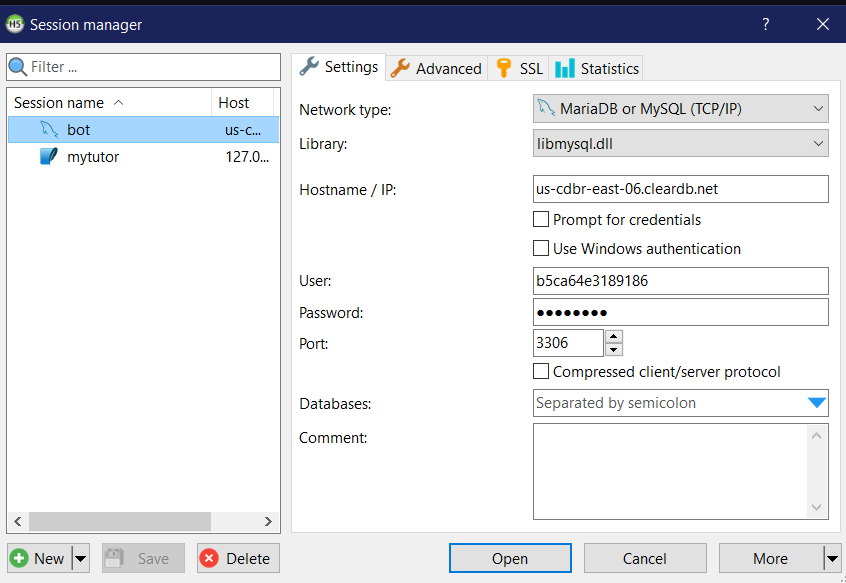The width and height of the screenshot is (846, 583).
Task: Switch to the Statistics tab
Action: pos(596,68)
